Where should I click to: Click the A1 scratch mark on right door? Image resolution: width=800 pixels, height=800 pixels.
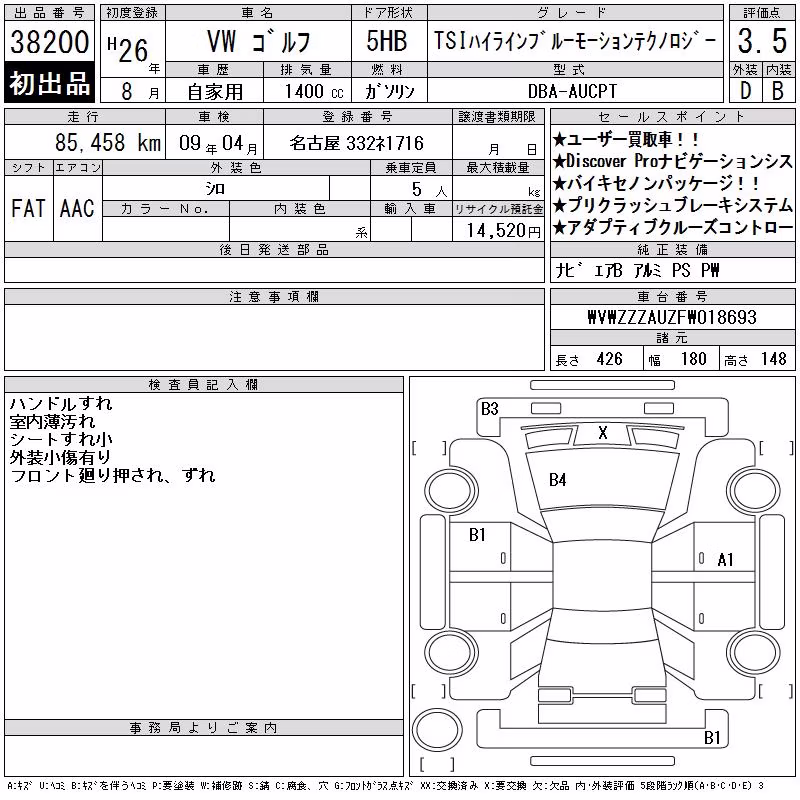[x=725, y=560]
